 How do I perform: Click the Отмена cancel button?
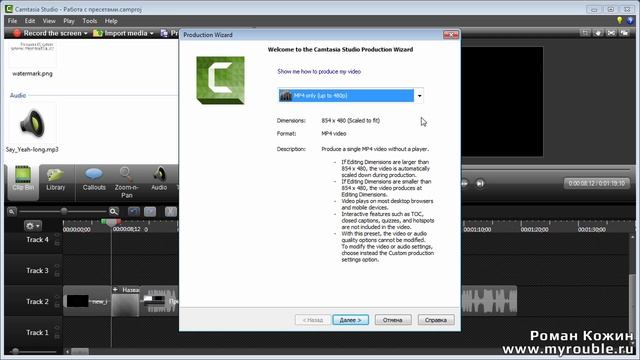pos(393,320)
